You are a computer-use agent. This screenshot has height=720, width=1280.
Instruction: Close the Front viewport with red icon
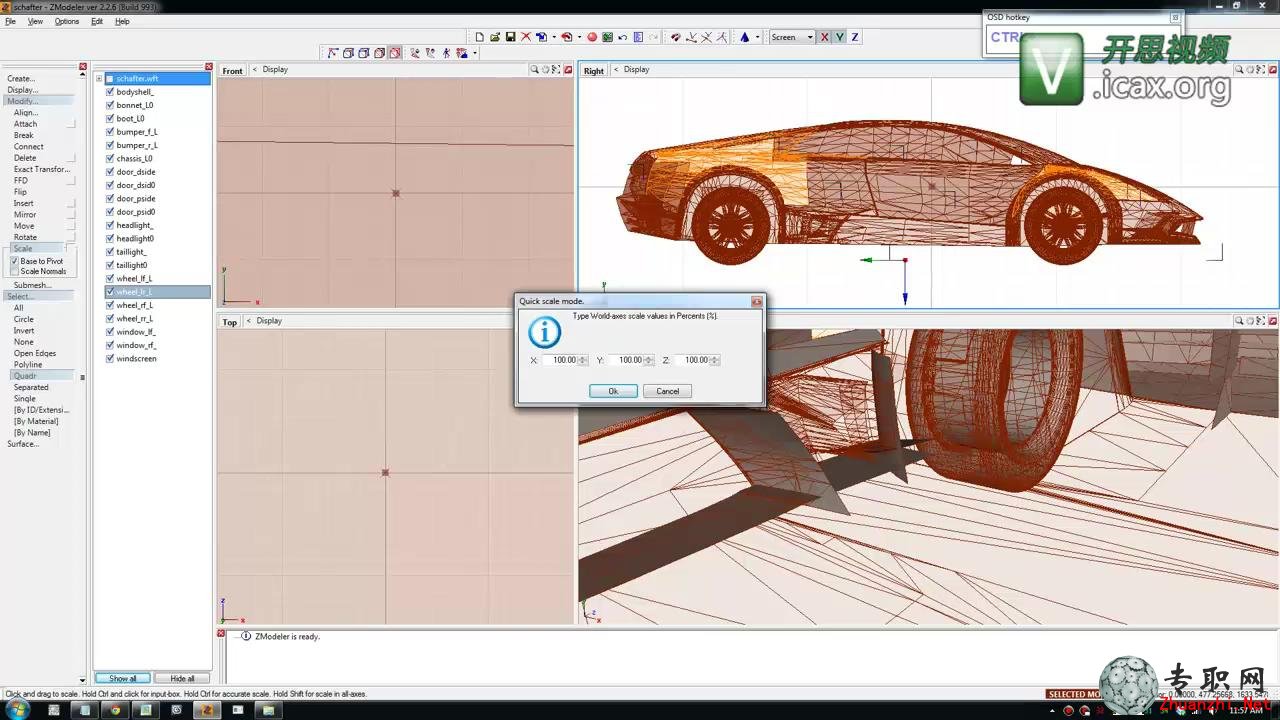(569, 70)
